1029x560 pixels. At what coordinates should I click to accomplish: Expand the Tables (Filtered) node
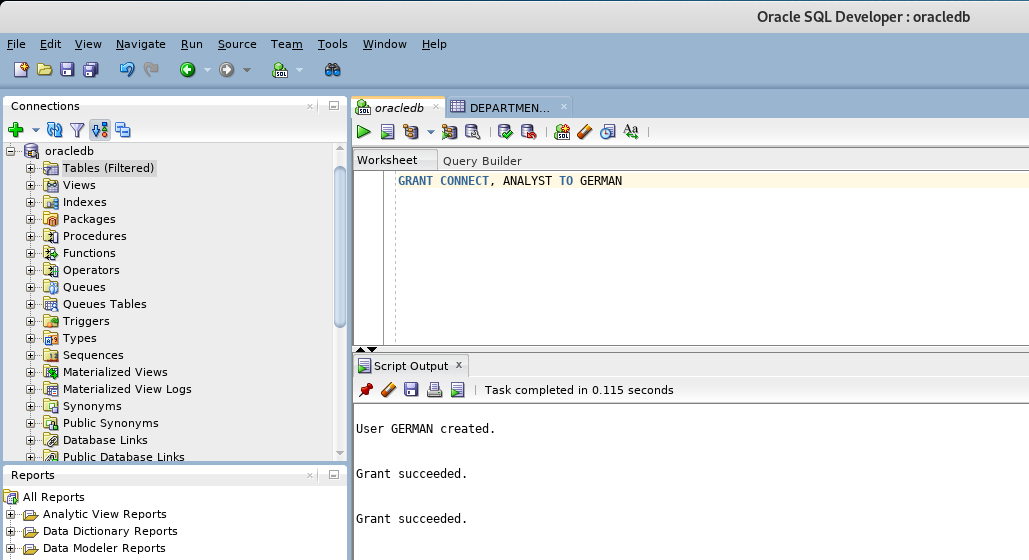[x=30, y=168]
